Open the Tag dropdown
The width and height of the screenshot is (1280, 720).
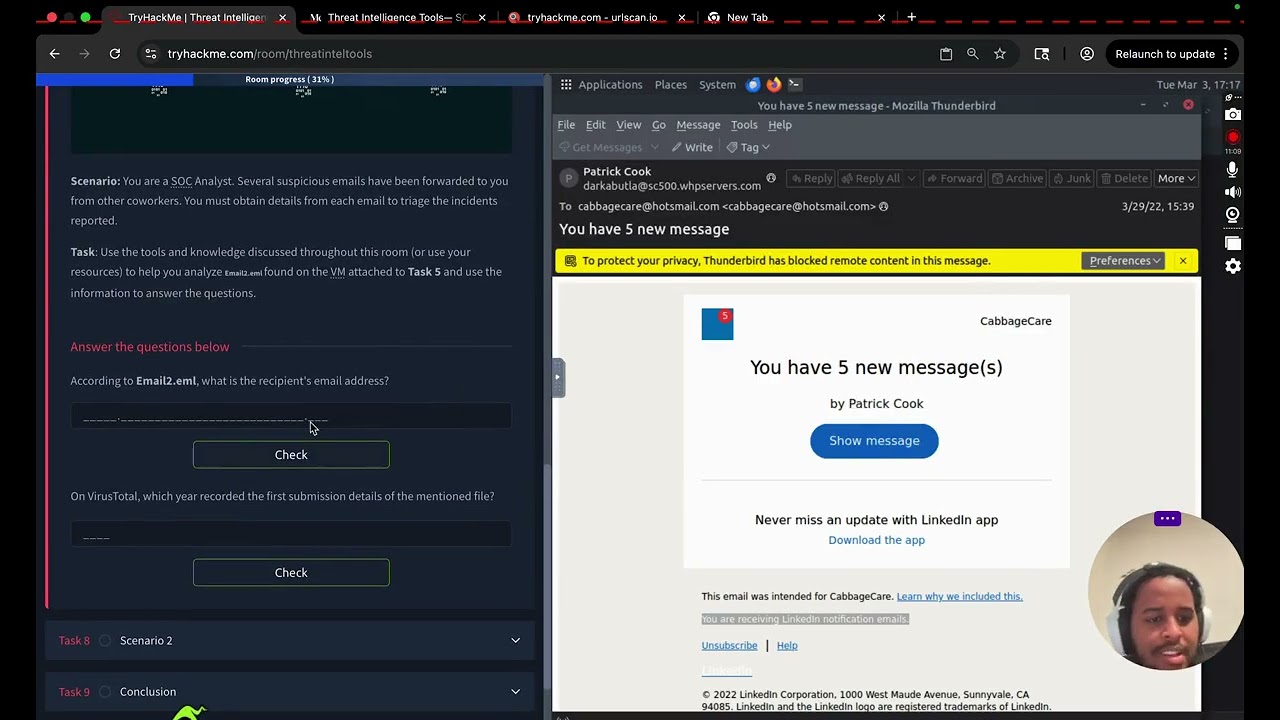pyautogui.click(x=748, y=147)
